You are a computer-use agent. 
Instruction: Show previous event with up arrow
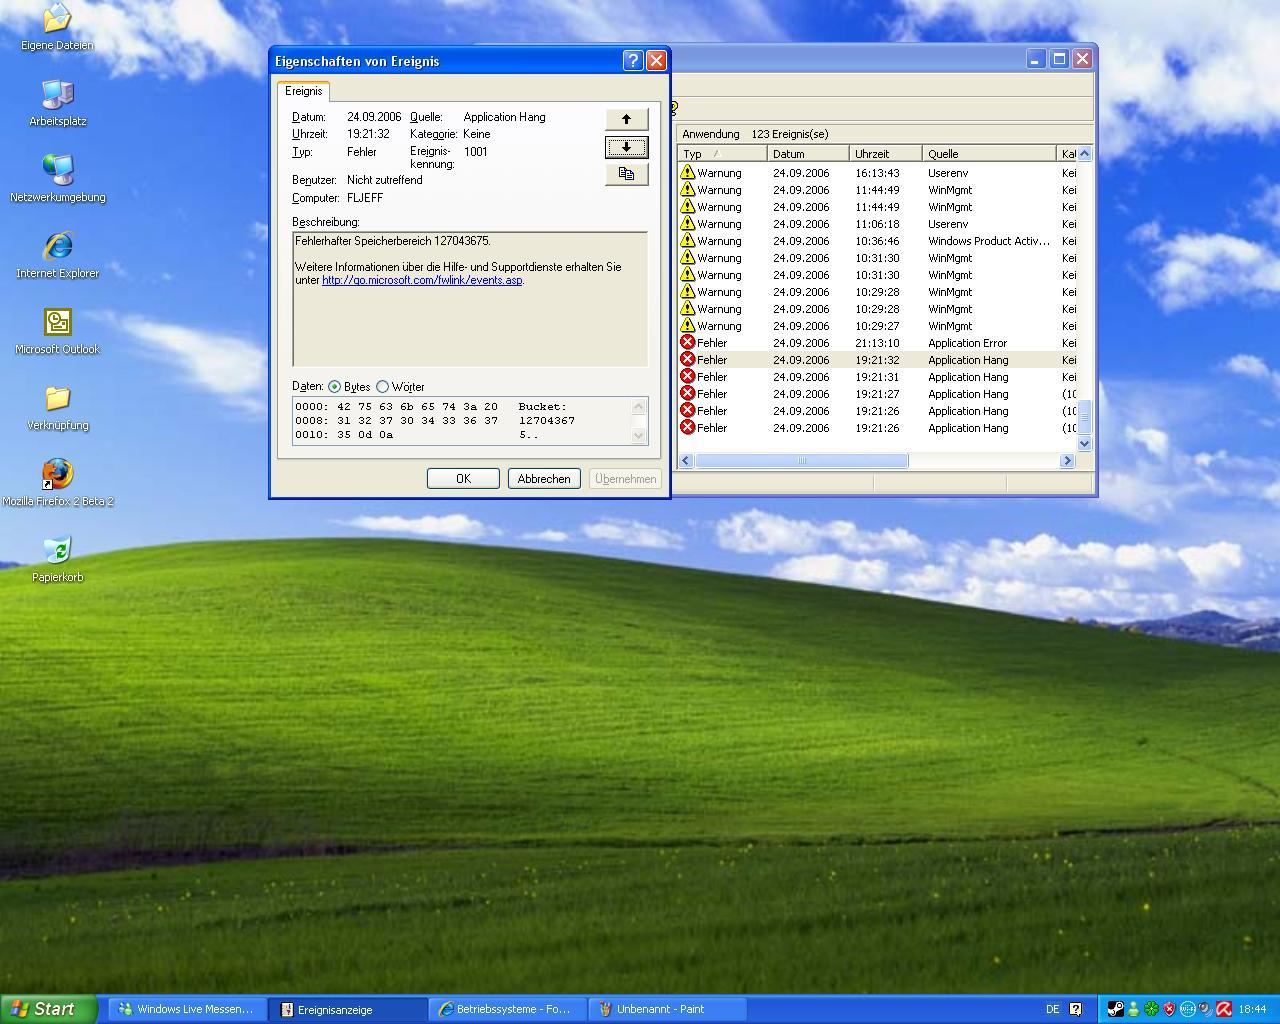(626, 119)
